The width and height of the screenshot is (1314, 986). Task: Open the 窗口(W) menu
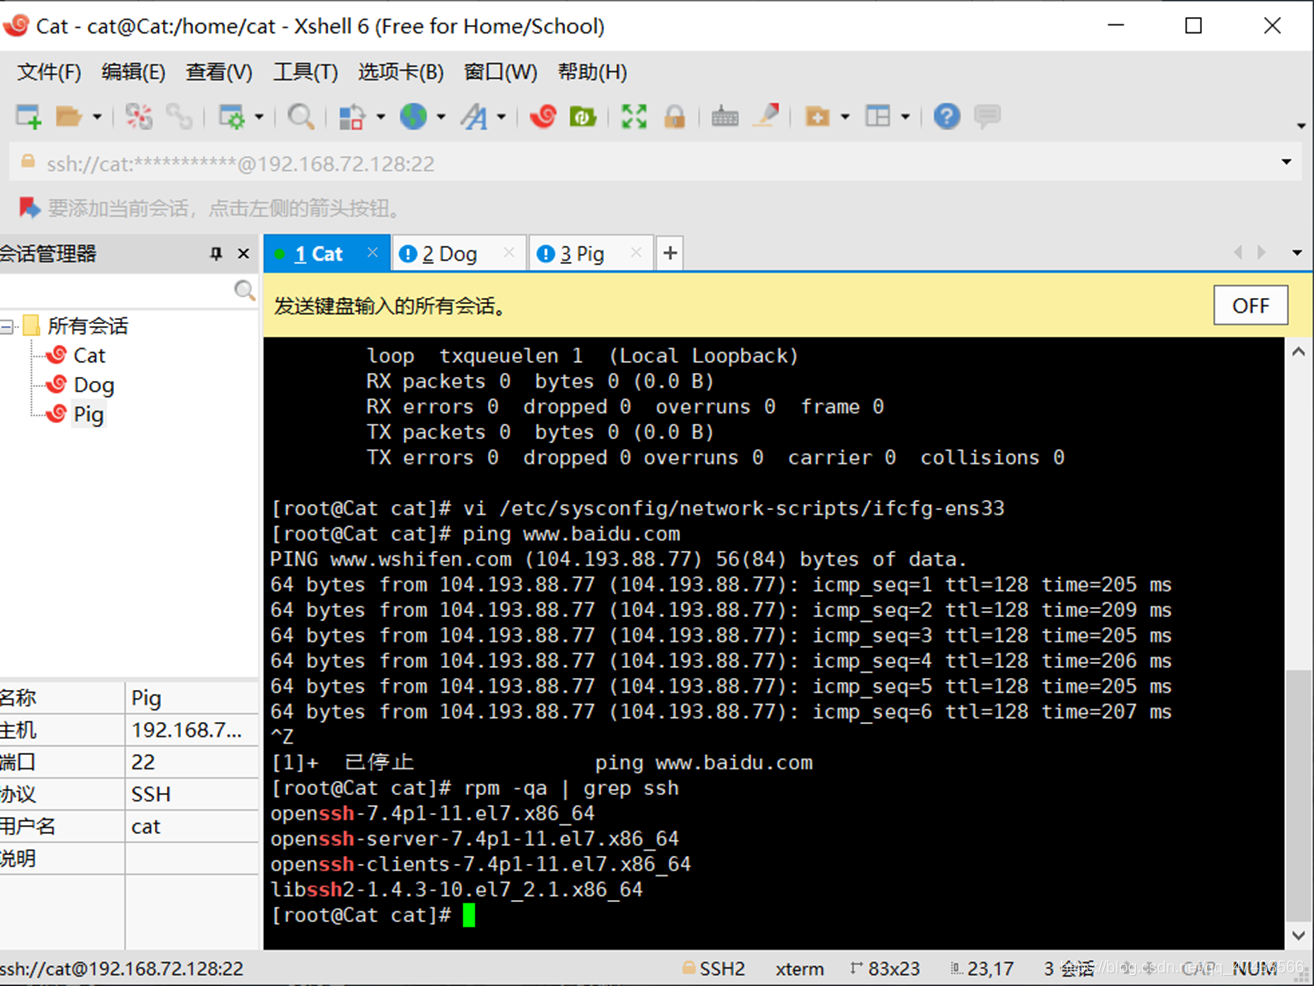pos(500,72)
